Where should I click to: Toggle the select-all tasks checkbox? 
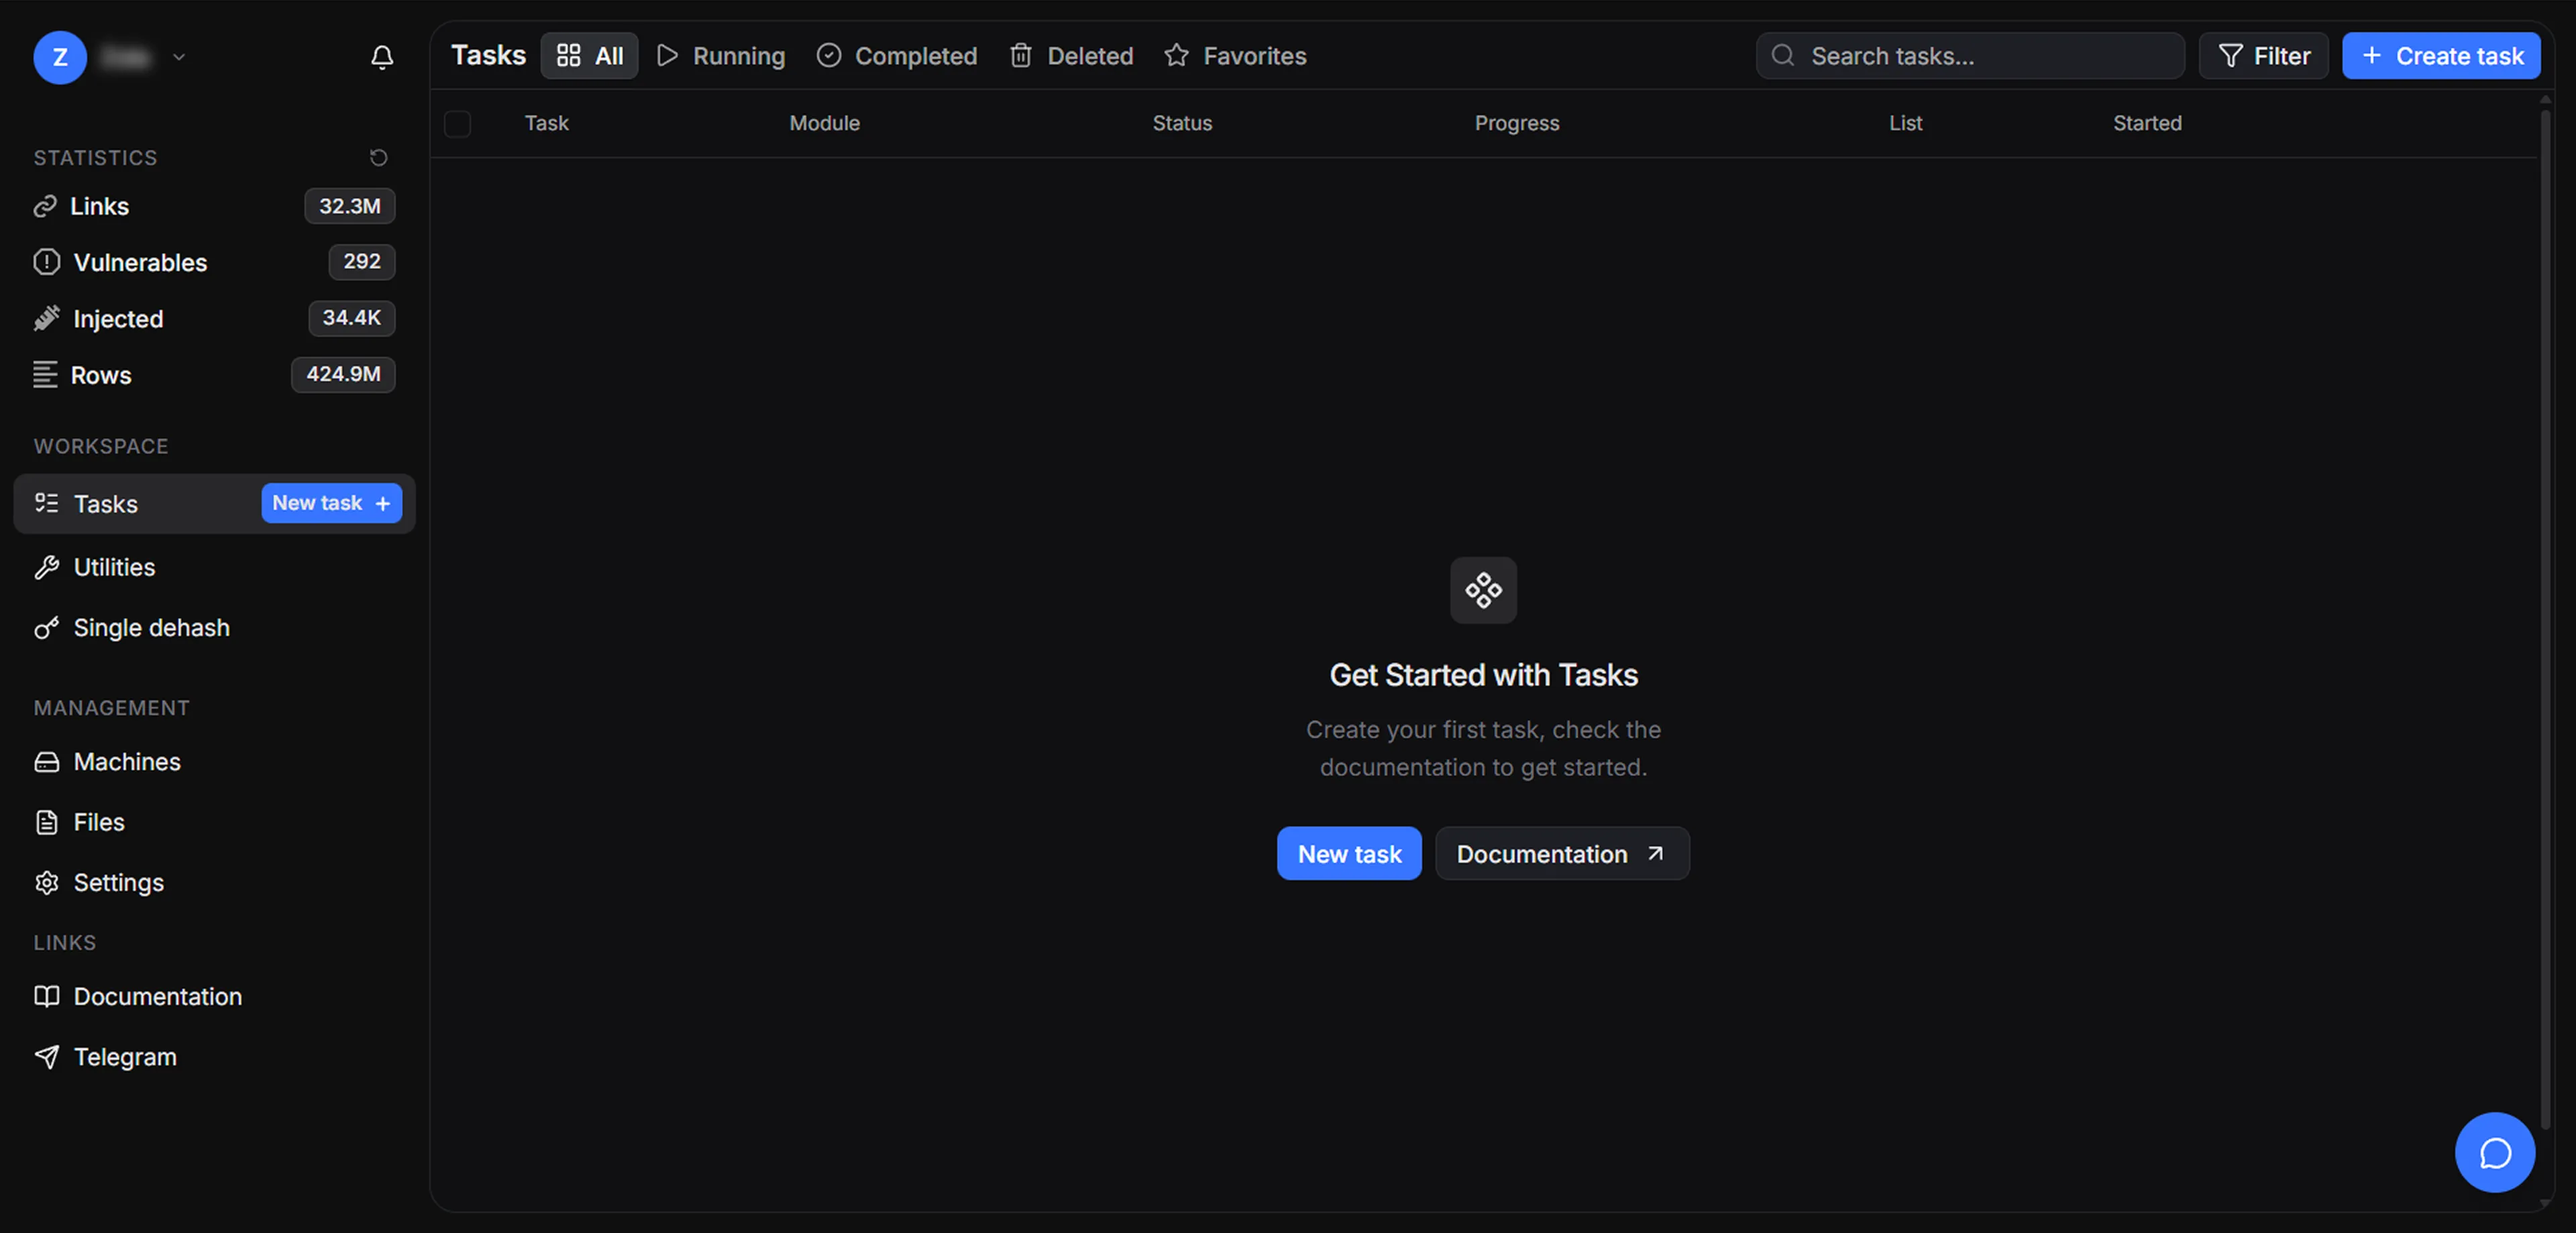[x=457, y=123]
